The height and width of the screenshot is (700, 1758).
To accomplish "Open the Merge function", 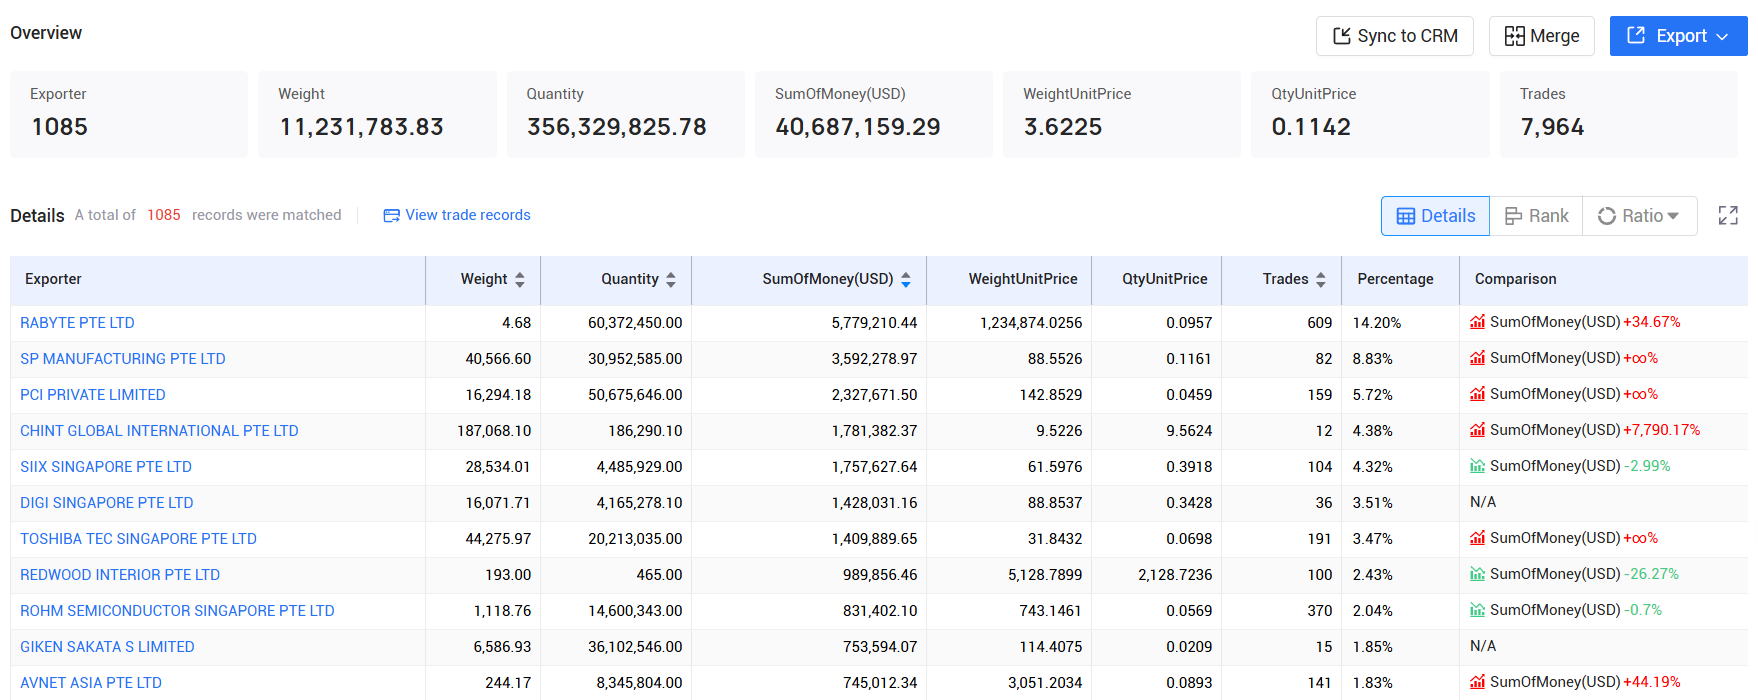I will (1541, 36).
